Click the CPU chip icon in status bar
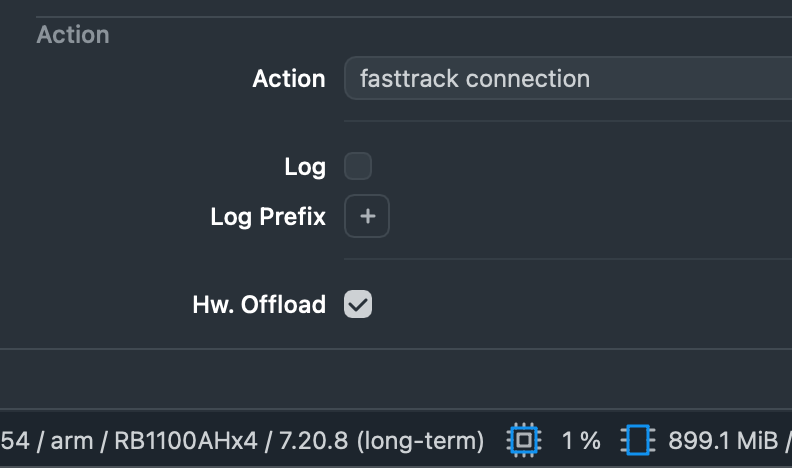Screen dimensions: 792x468 pos(524,440)
